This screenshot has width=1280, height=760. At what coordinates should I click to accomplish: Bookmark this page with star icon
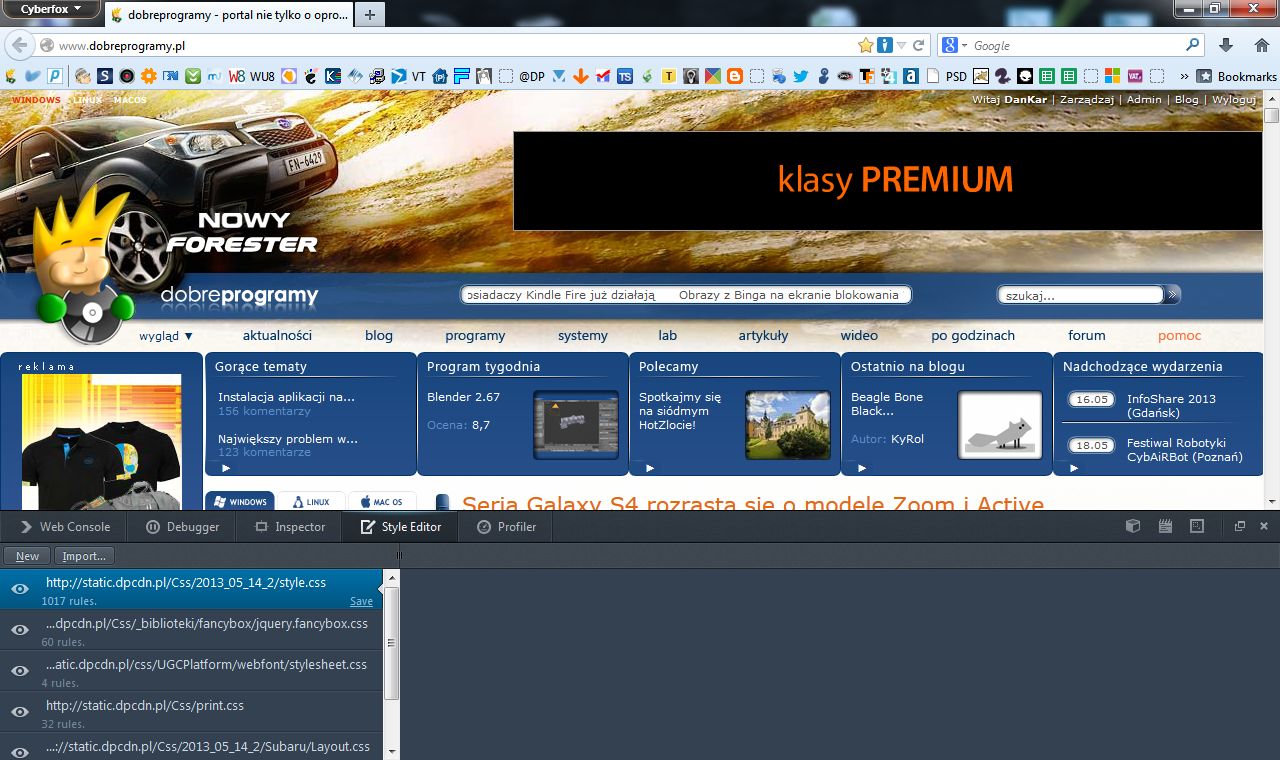pos(866,45)
